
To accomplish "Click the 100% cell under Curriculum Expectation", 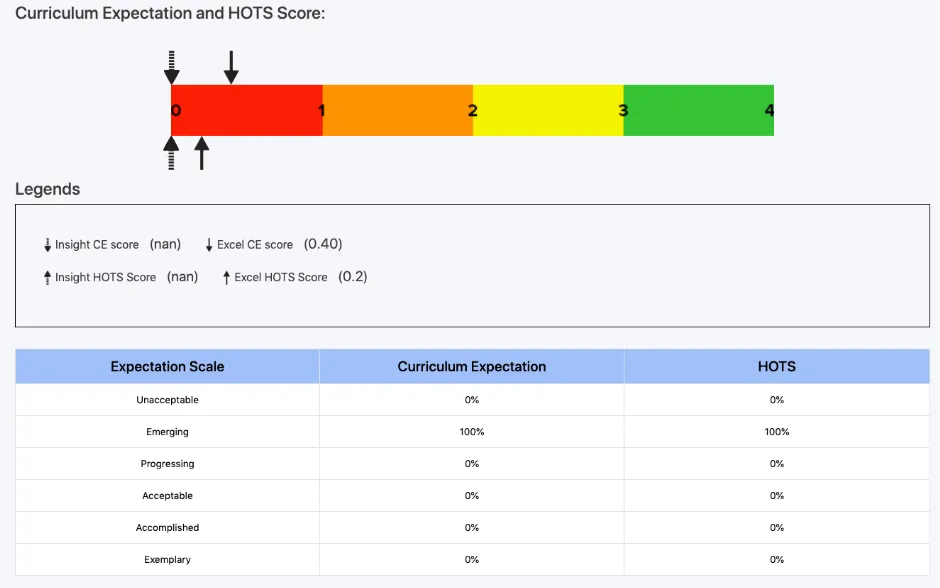I will point(472,431).
